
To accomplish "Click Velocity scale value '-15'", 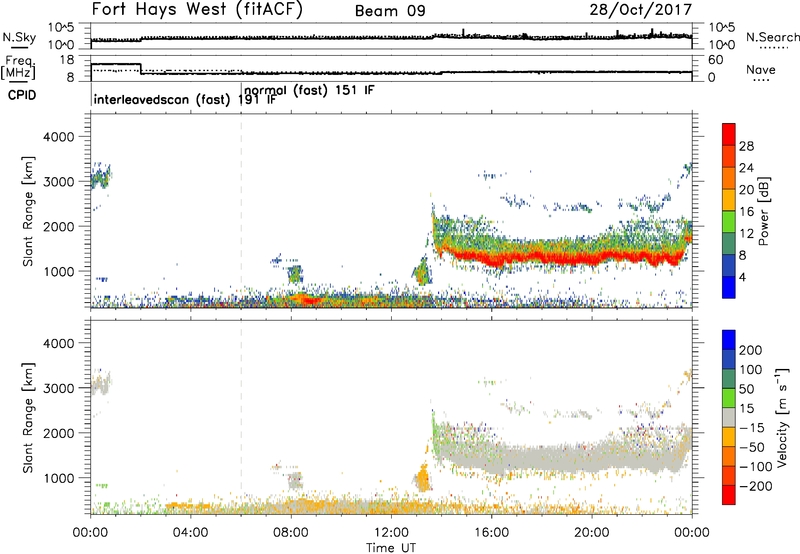I will coord(752,427).
